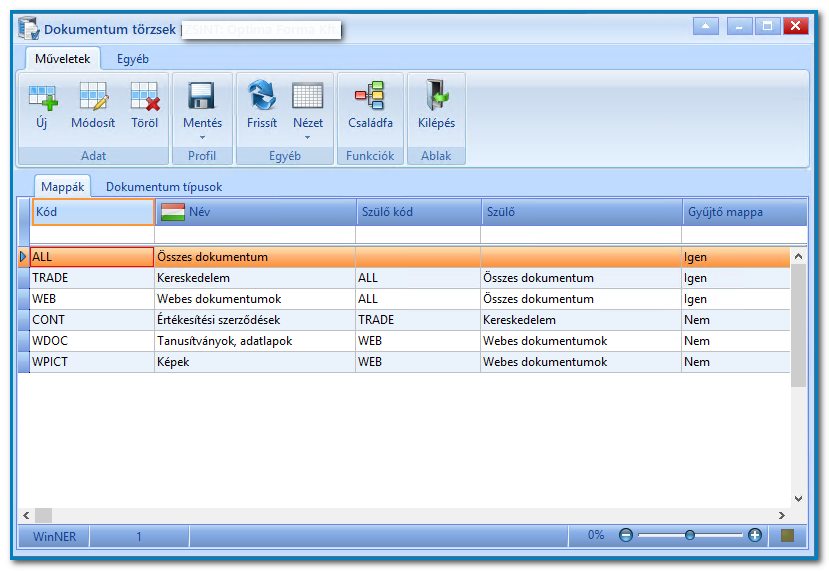This screenshot has width=829, height=571.
Task: Open the Családfa family tree icon
Action: tap(370, 96)
